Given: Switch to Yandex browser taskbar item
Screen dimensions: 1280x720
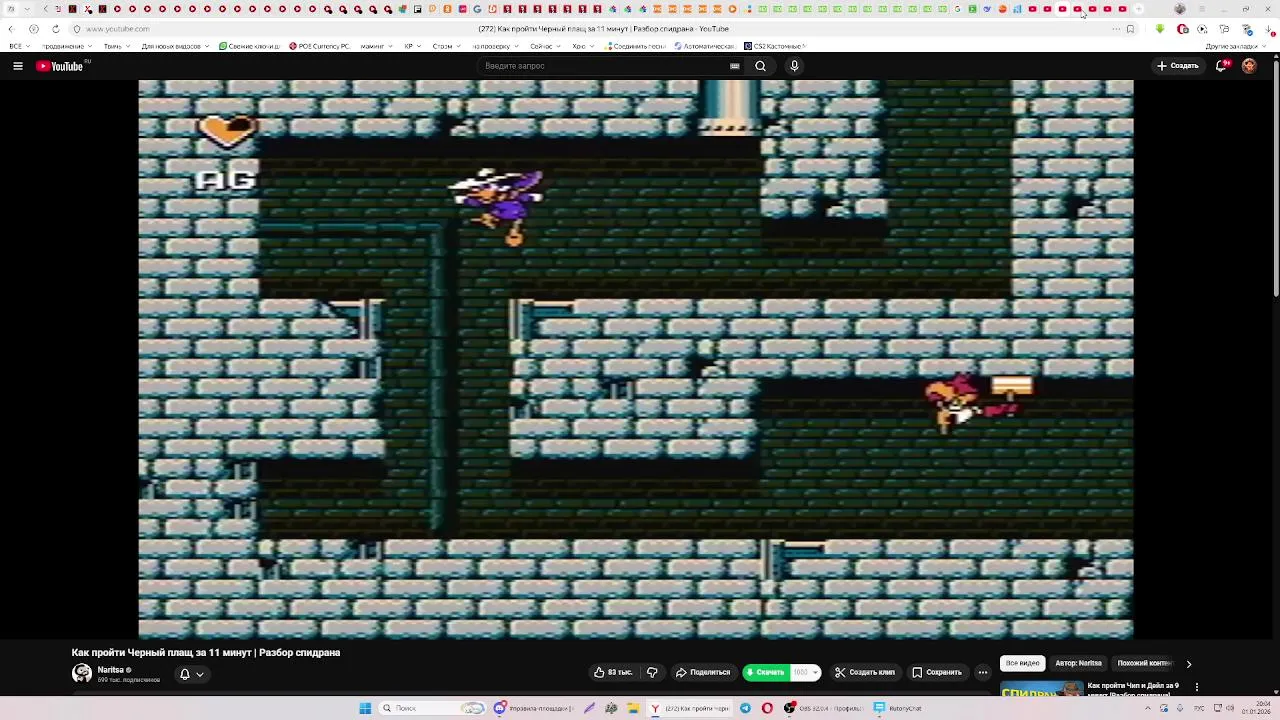Looking at the screenshot, I should [690, 708].
